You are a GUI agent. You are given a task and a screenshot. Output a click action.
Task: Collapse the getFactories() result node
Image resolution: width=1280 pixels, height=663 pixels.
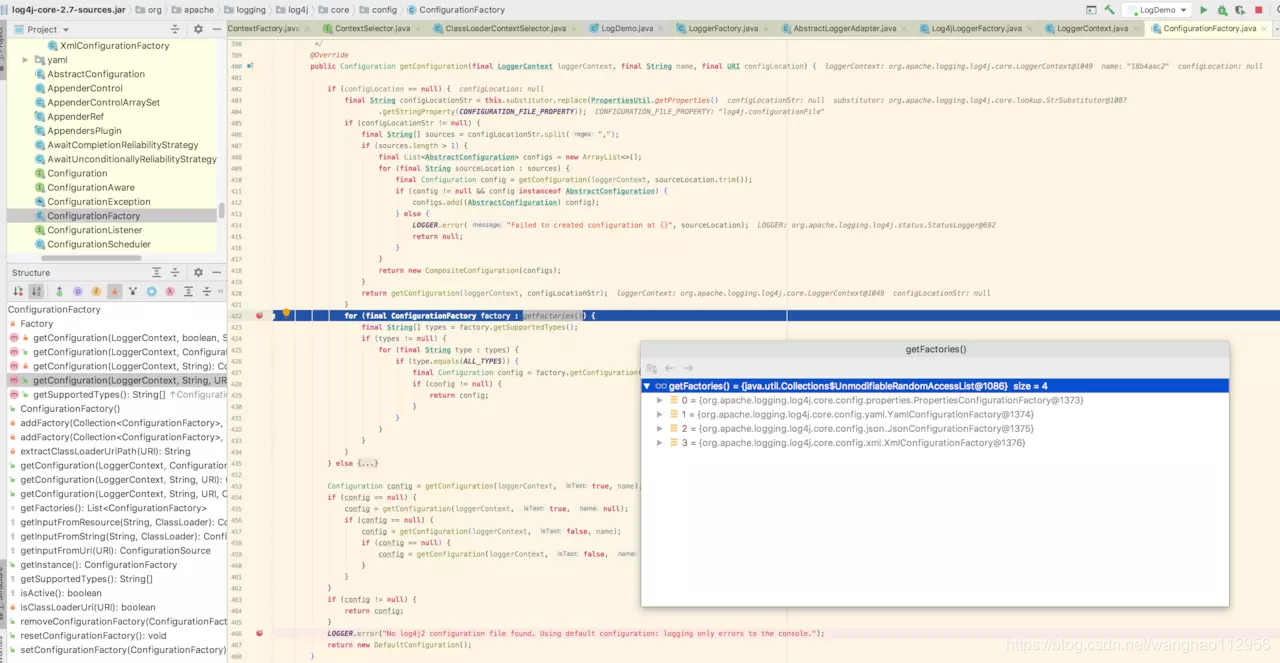[x=647, y=386]
